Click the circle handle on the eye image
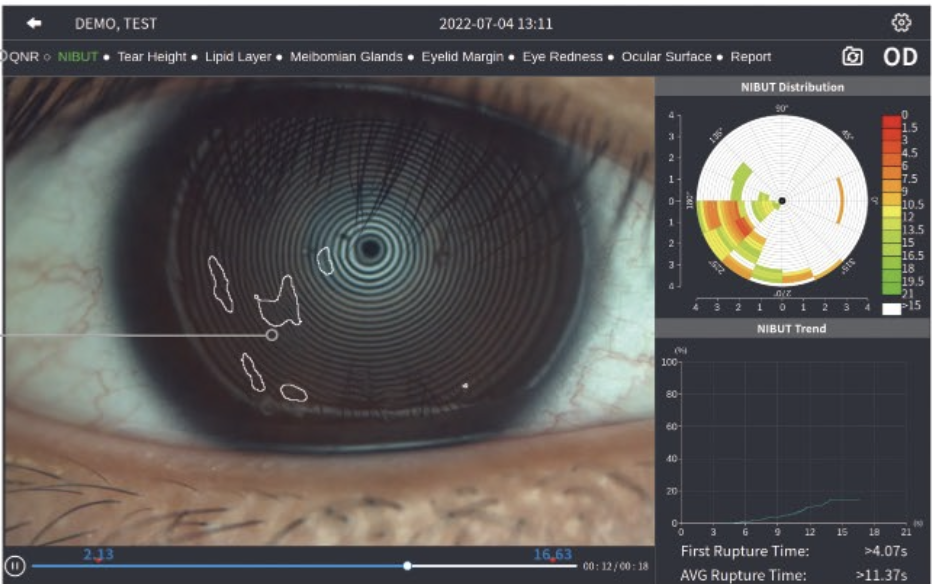Screen dimensions: 932x584 [271, 335]
